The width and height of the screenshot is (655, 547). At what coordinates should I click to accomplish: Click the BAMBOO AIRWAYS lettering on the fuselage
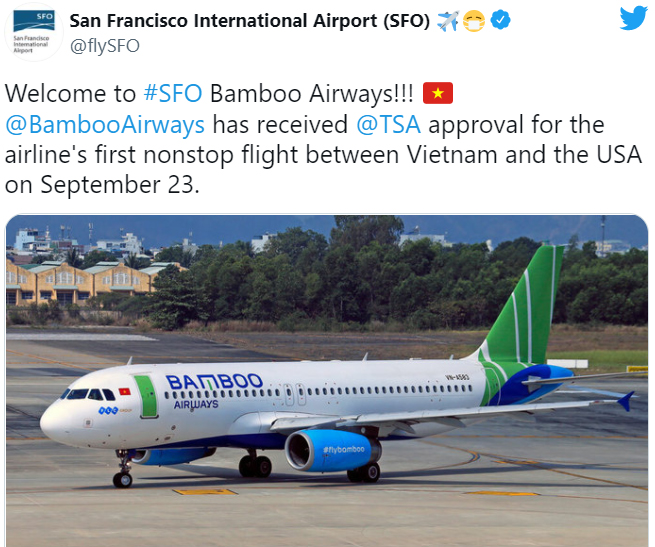[x=214, y=389]
